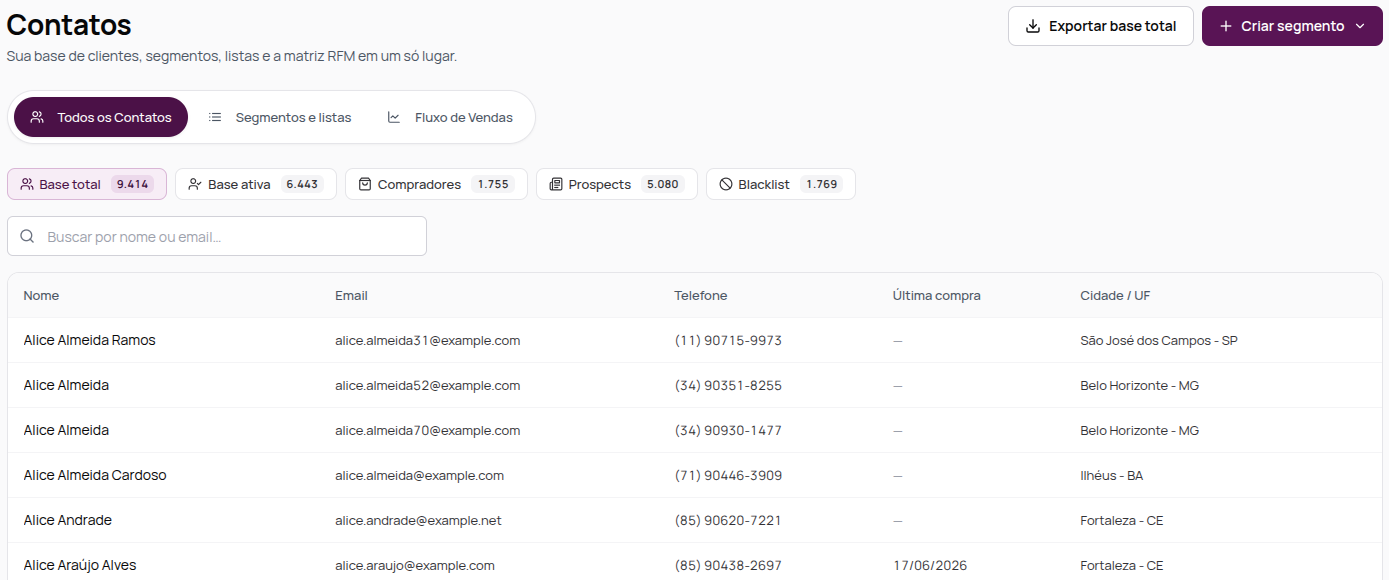This screenshot has height=580, width=1389.
Task: Click the chart icon beside Fluxo de Vendas
Action: coord(394,117)
